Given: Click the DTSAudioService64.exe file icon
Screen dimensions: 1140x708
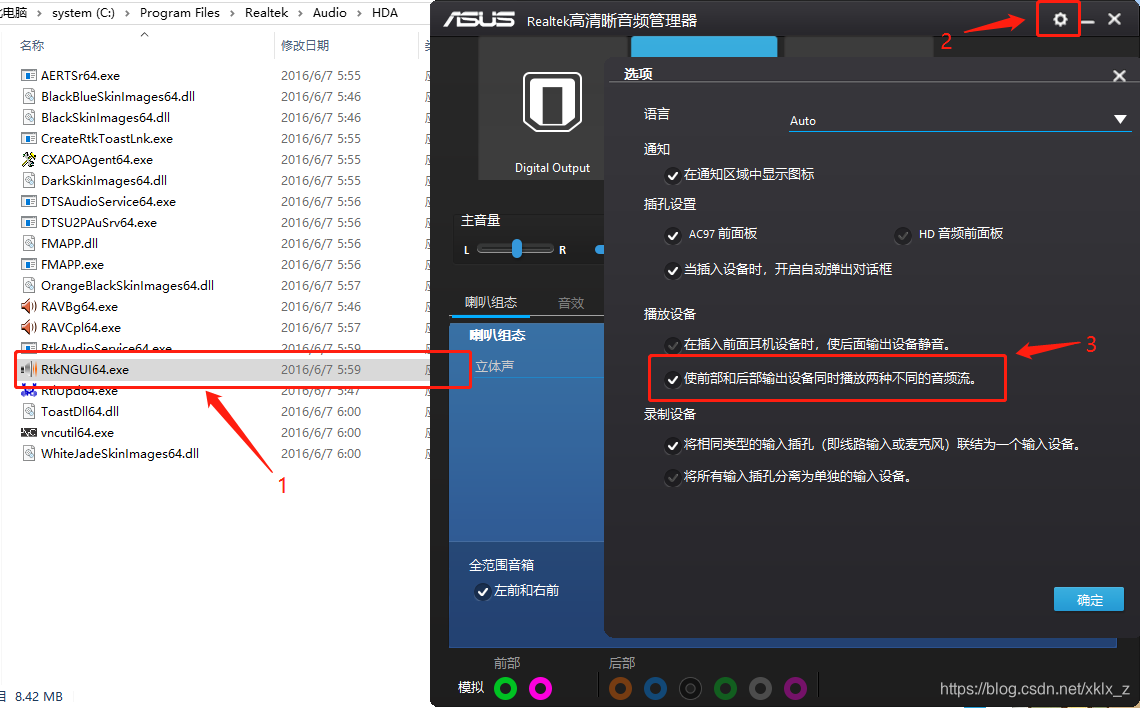Looking at the screenshot, I should point(29,201).
